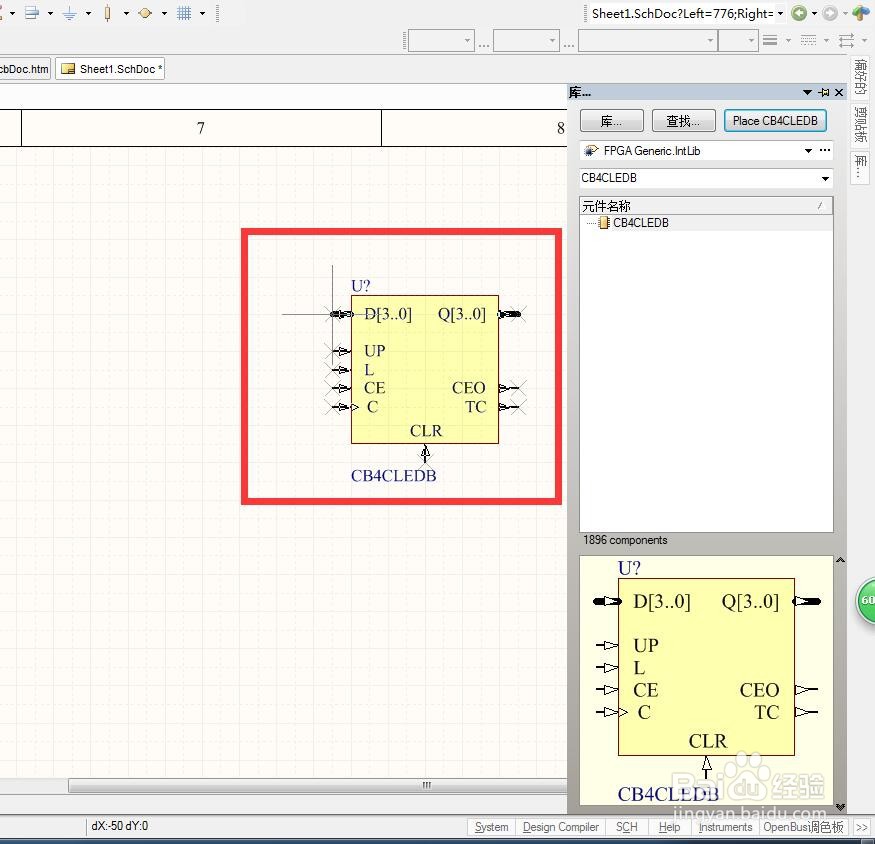This screenshot has height=844, width=875.
Task: Click the CB4CLEDB filter text field
Action: tap(699, 178)
